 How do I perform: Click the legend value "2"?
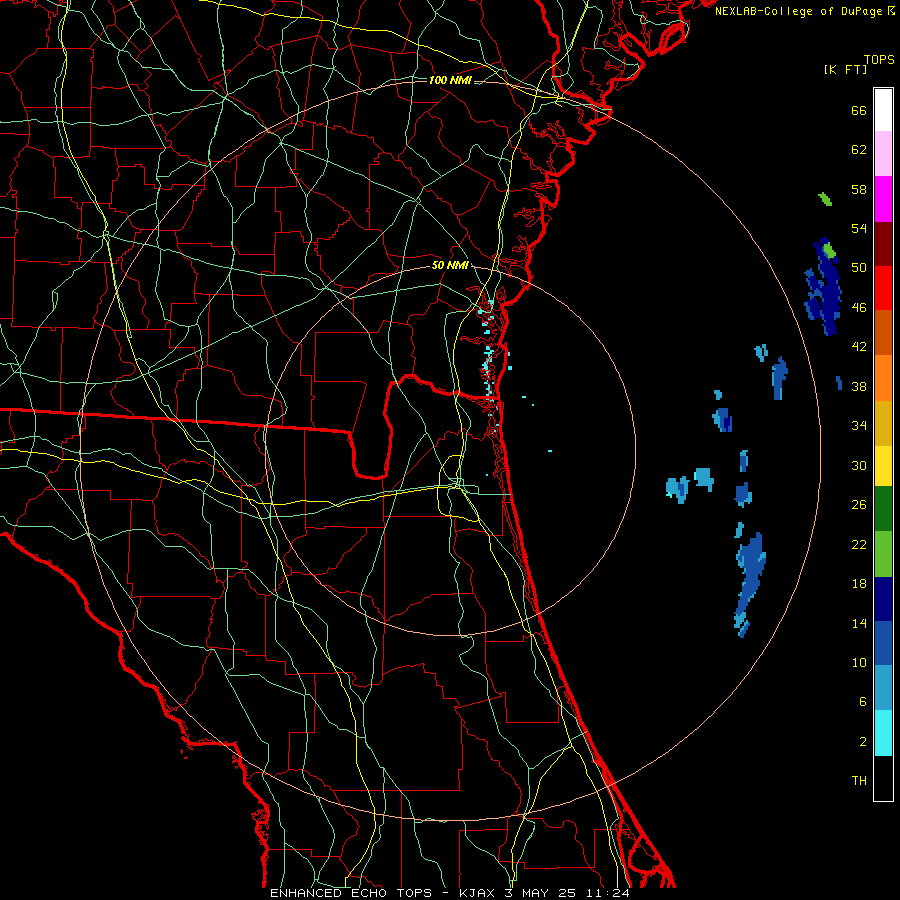pos(863,742)
